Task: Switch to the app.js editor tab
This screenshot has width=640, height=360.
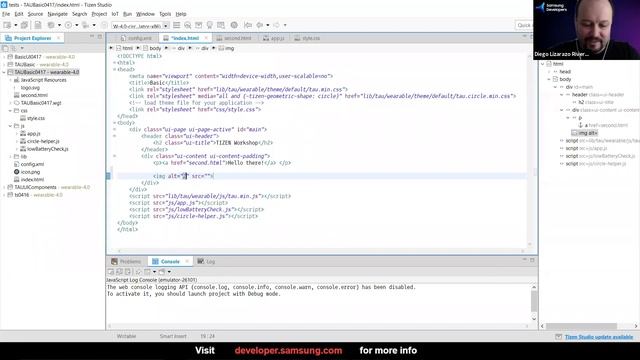Action: [274, 38]
